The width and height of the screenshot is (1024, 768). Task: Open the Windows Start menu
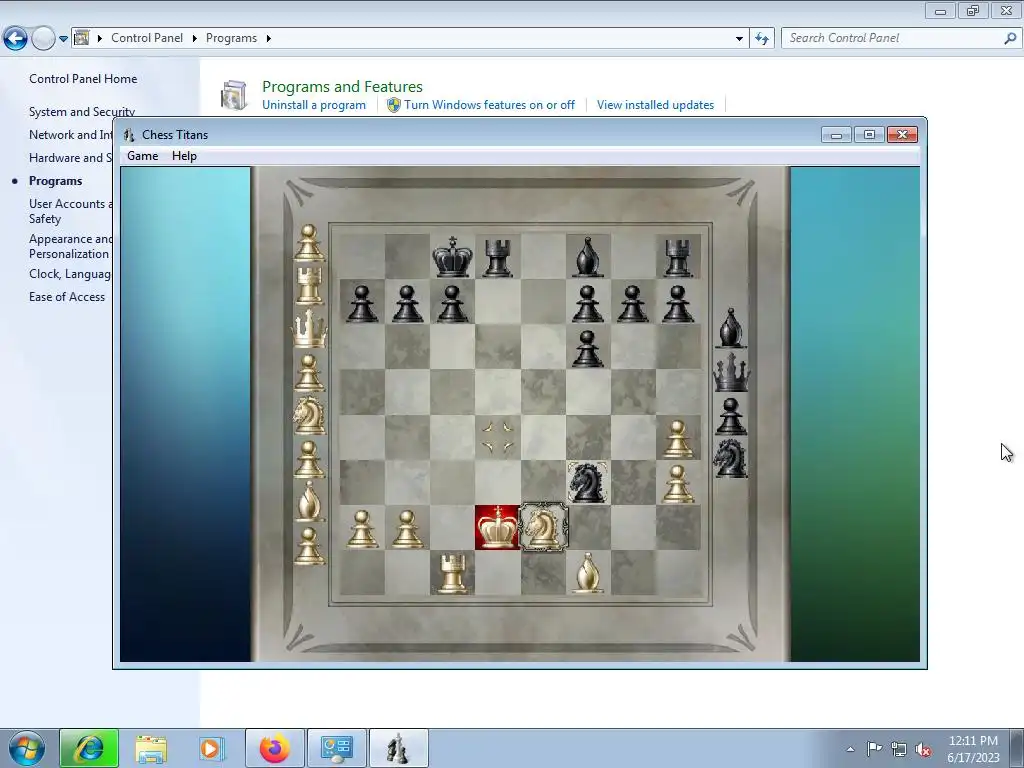coord(26,748)
